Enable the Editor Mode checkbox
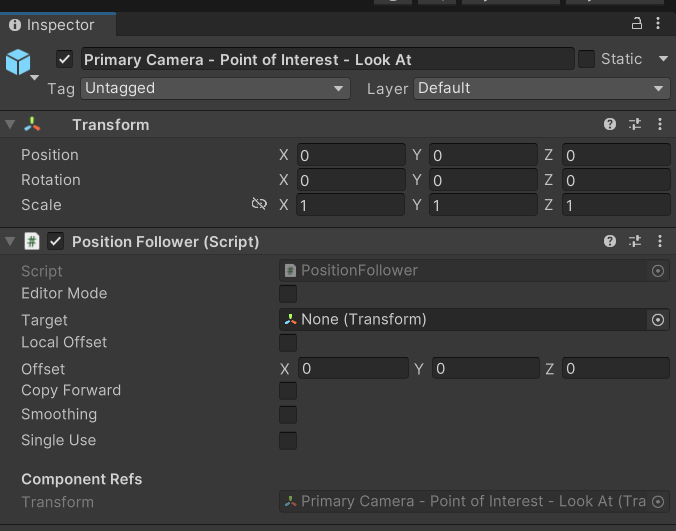The width and height of the screenshot is (676, 531). [x=288, y=294]
